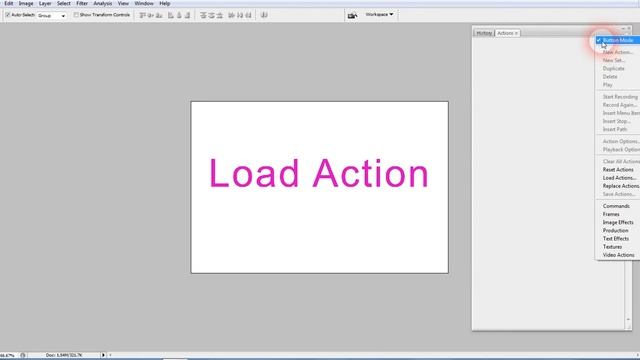Open the Help menu

coord(164,3)
